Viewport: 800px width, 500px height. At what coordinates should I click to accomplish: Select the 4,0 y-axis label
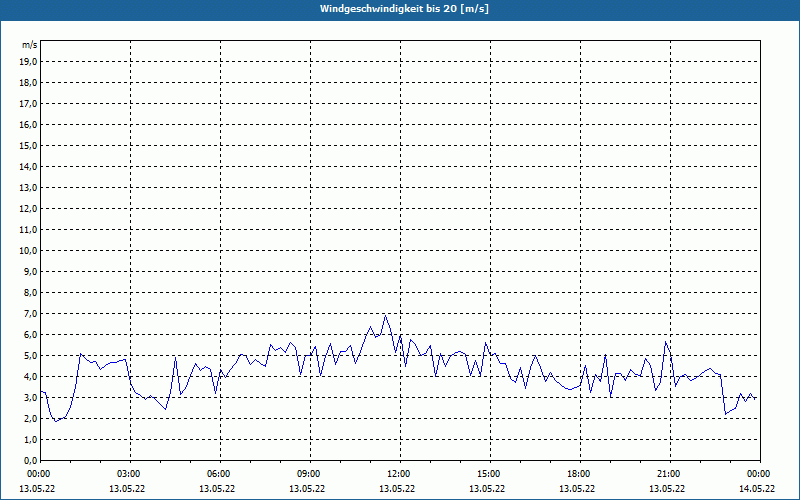tap(31, 377)
